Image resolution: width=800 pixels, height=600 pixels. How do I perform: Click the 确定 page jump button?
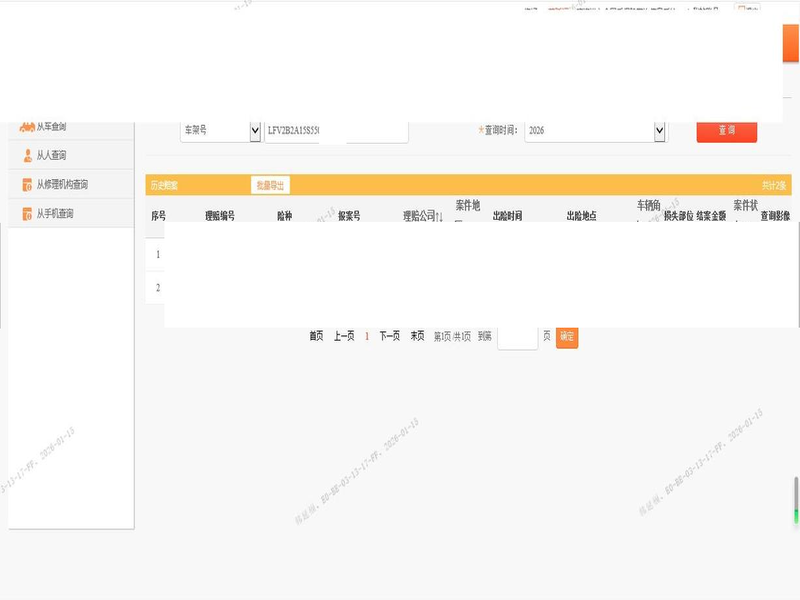(x=567, y=337)
